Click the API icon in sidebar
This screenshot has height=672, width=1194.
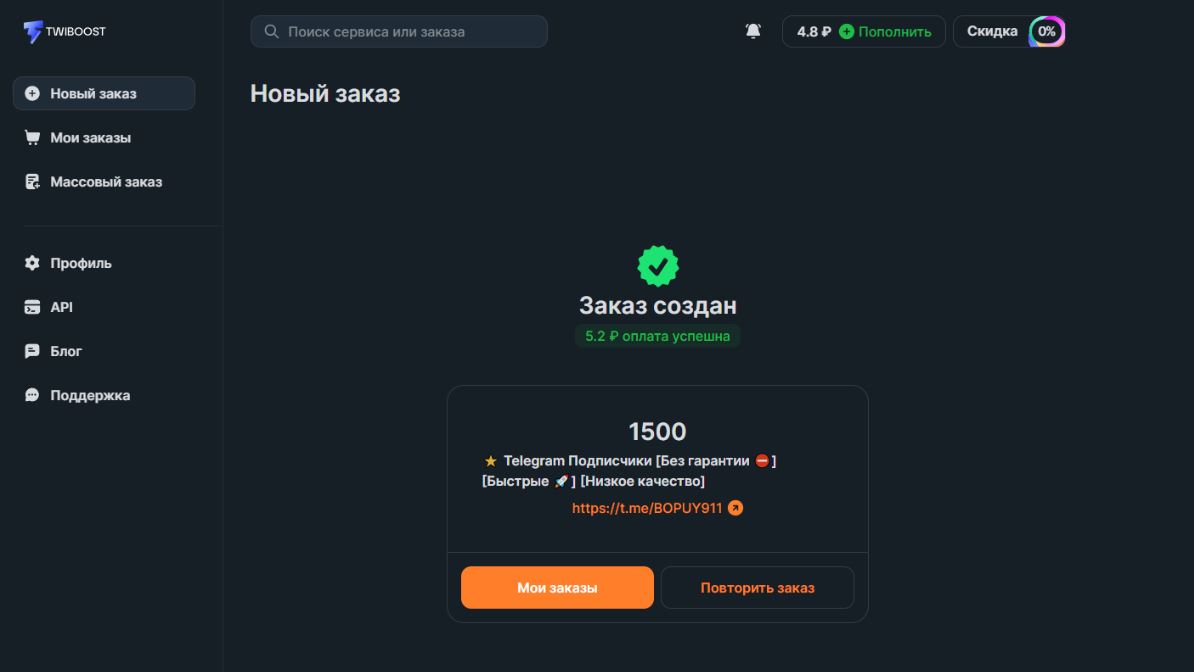[32, 307]
